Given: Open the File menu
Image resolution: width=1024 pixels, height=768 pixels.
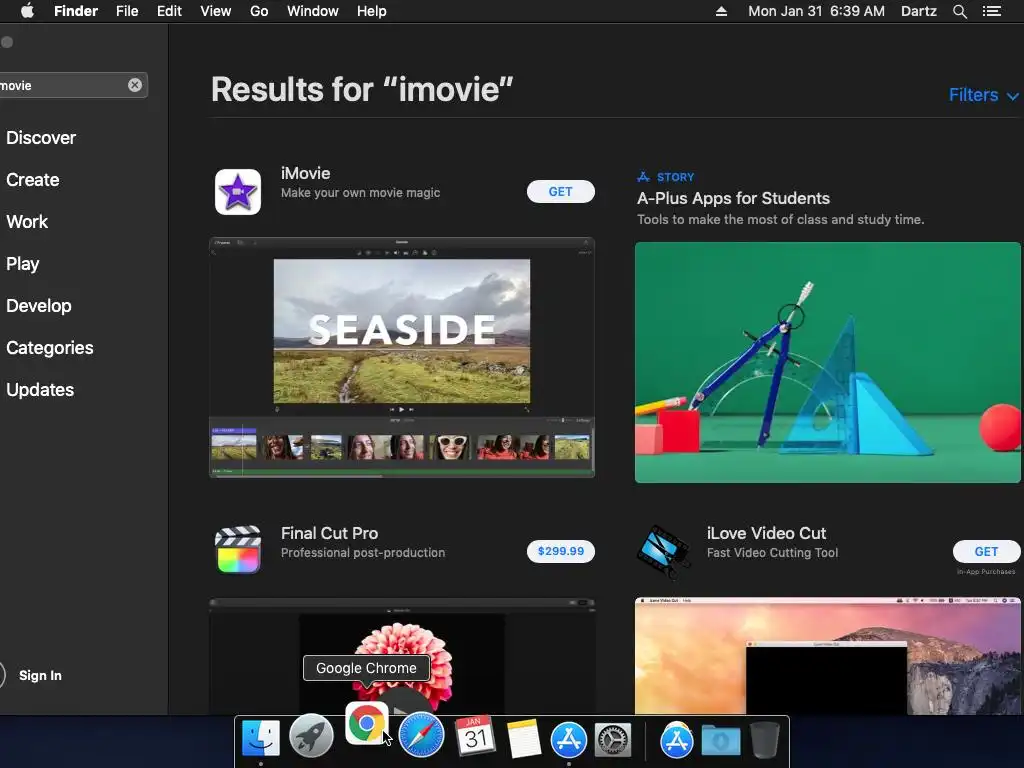Looking at the screenshot, I should tap(127, 11).
